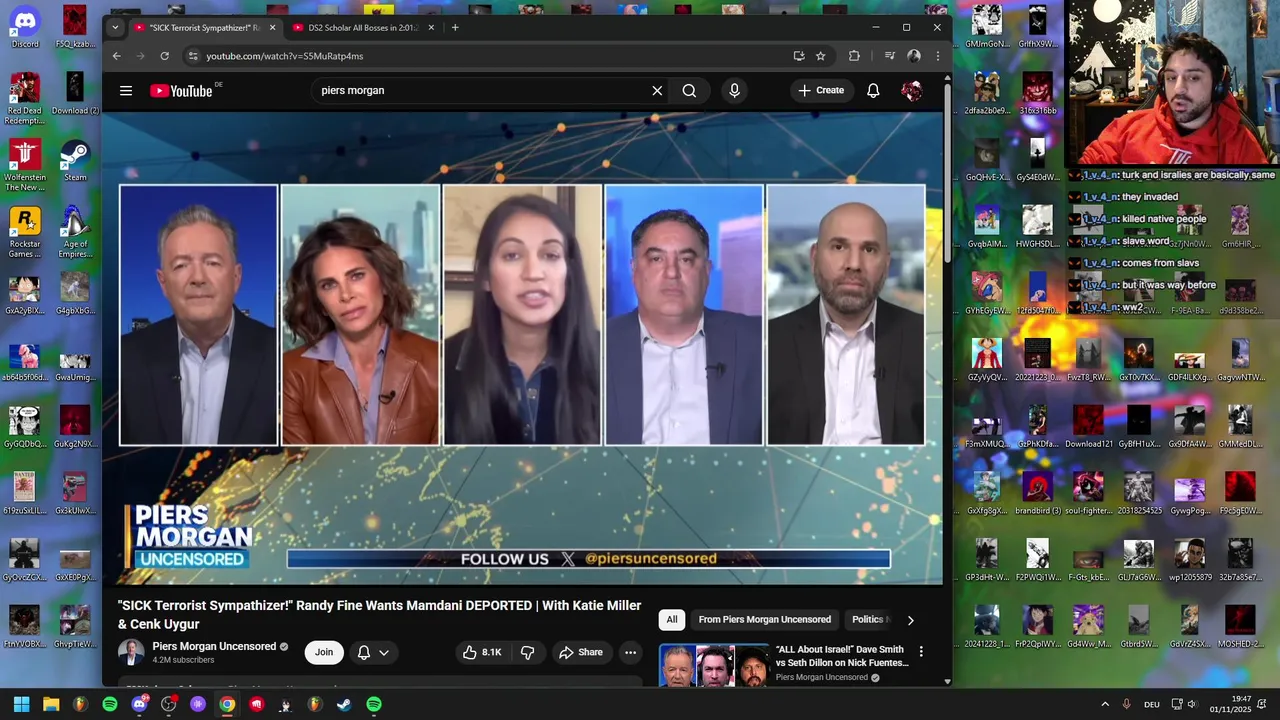Close the SICK Terrorist Sympathizer tab
1280x720 pixels.
coord(272,28)
